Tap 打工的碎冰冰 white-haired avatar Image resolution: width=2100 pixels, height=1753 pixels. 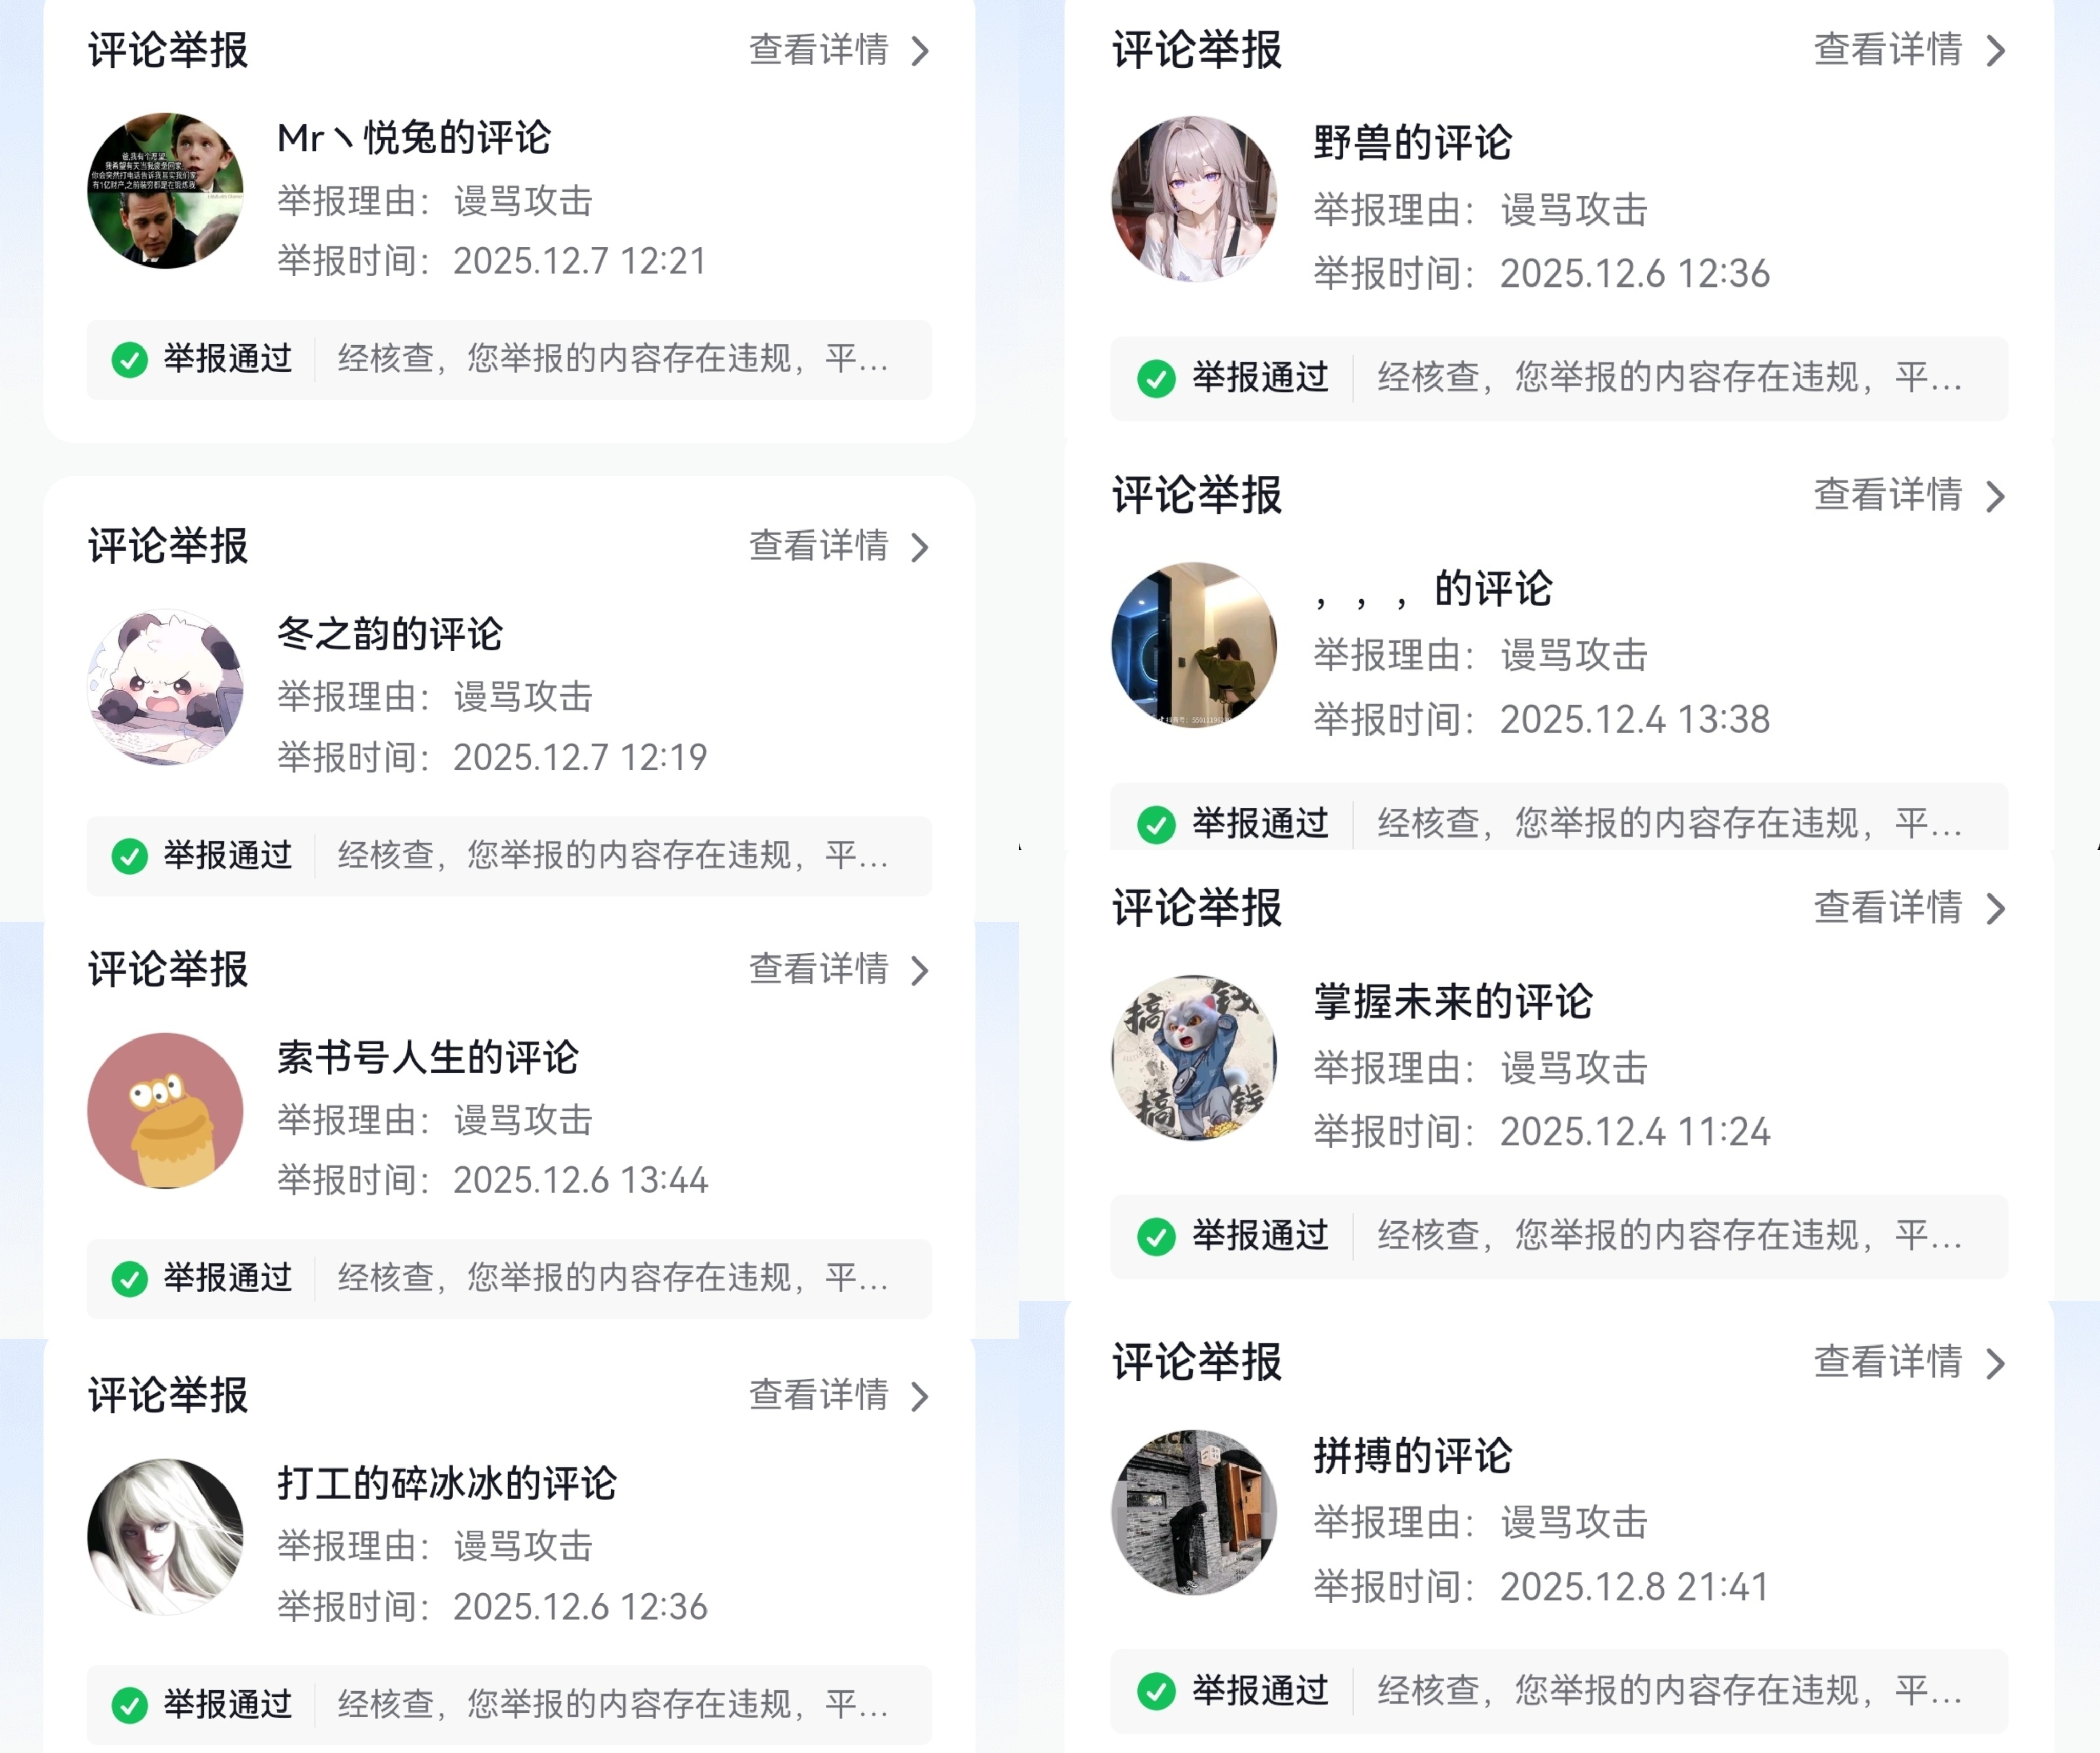(x=165, y=1536)
